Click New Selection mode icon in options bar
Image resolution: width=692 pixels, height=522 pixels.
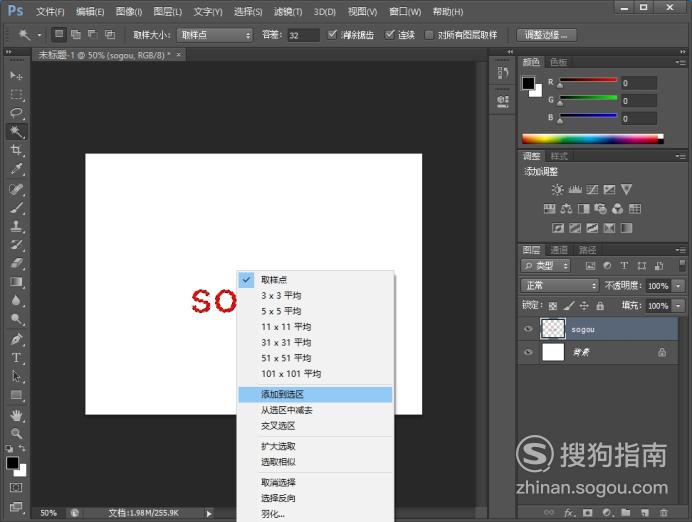pos(59,34)
